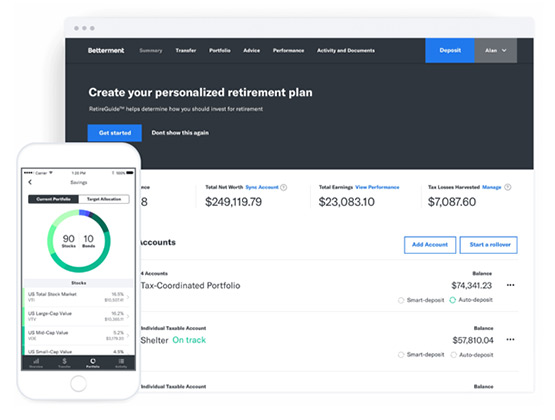Click the $57,810.04 balance
This screenshot has width=555, height=420.
pos(473,340)
